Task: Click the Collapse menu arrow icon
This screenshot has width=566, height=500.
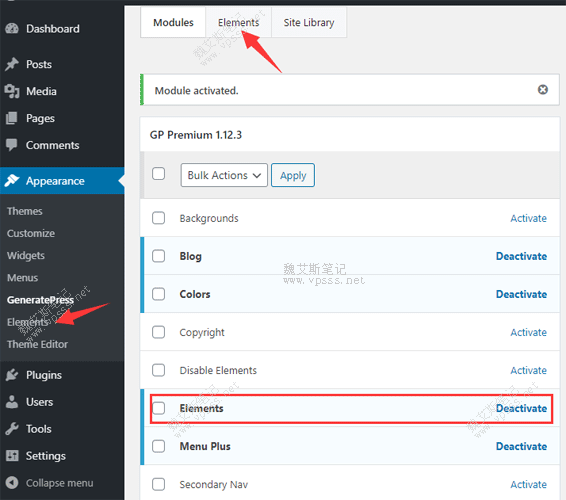Action: click(x=12, y=483)
